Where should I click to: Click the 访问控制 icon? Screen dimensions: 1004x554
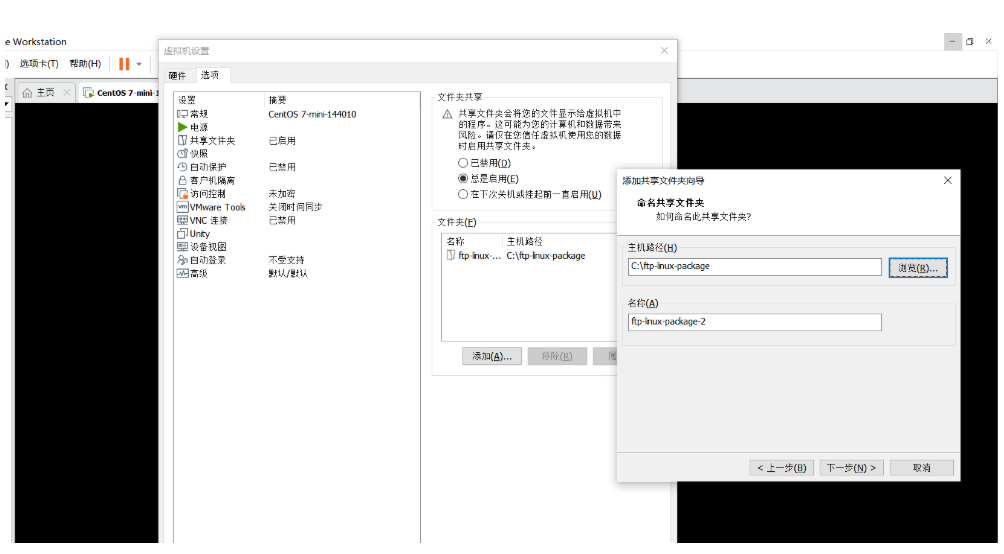click(x=182, y=193)
